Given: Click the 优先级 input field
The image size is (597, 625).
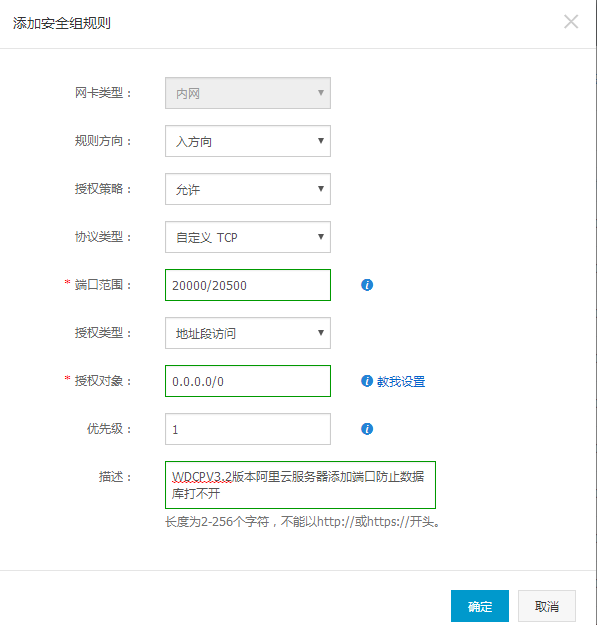Looking at the screenshot, I should [248, 429].
